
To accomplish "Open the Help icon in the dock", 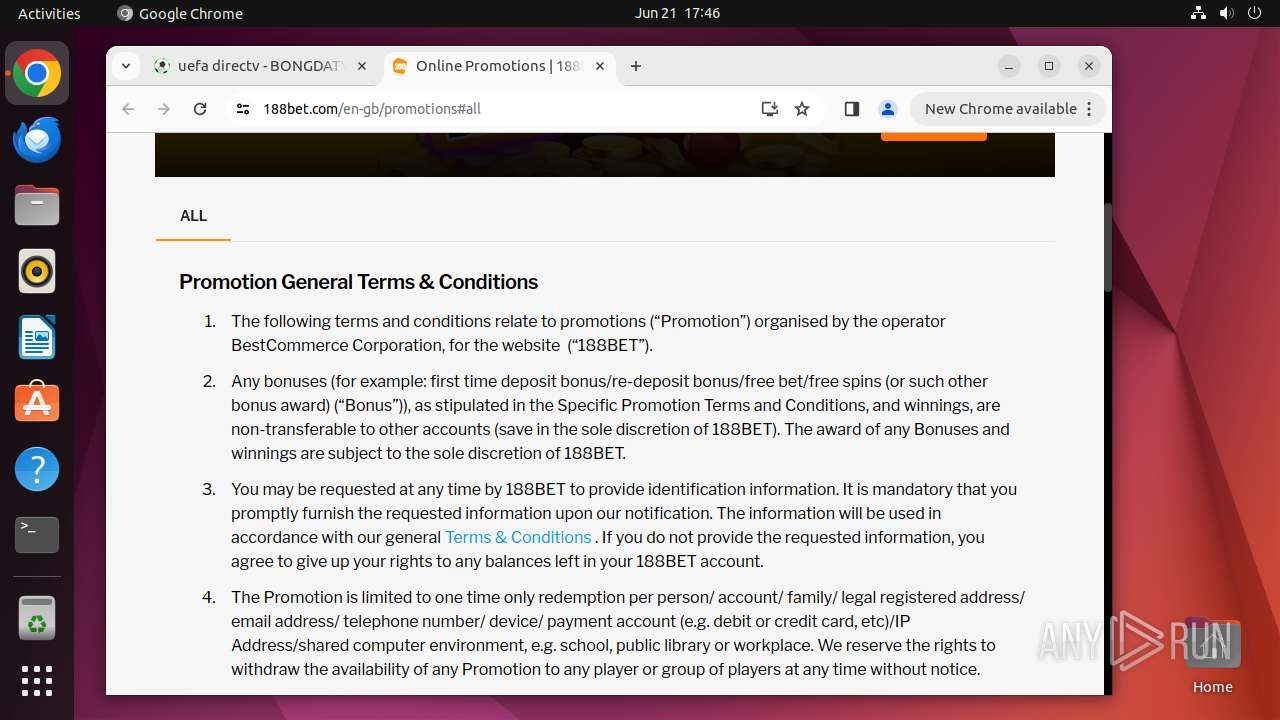I will tap(37, 469).
